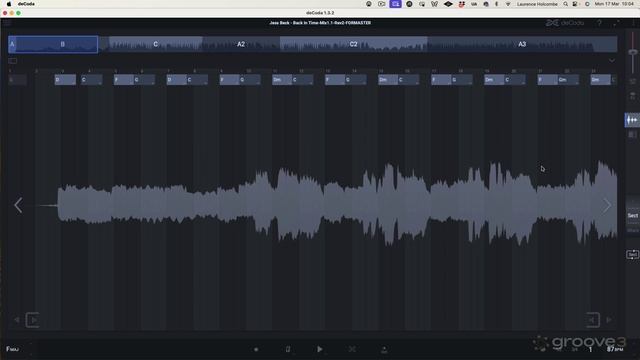Jump to section C2 in overview

353,44
